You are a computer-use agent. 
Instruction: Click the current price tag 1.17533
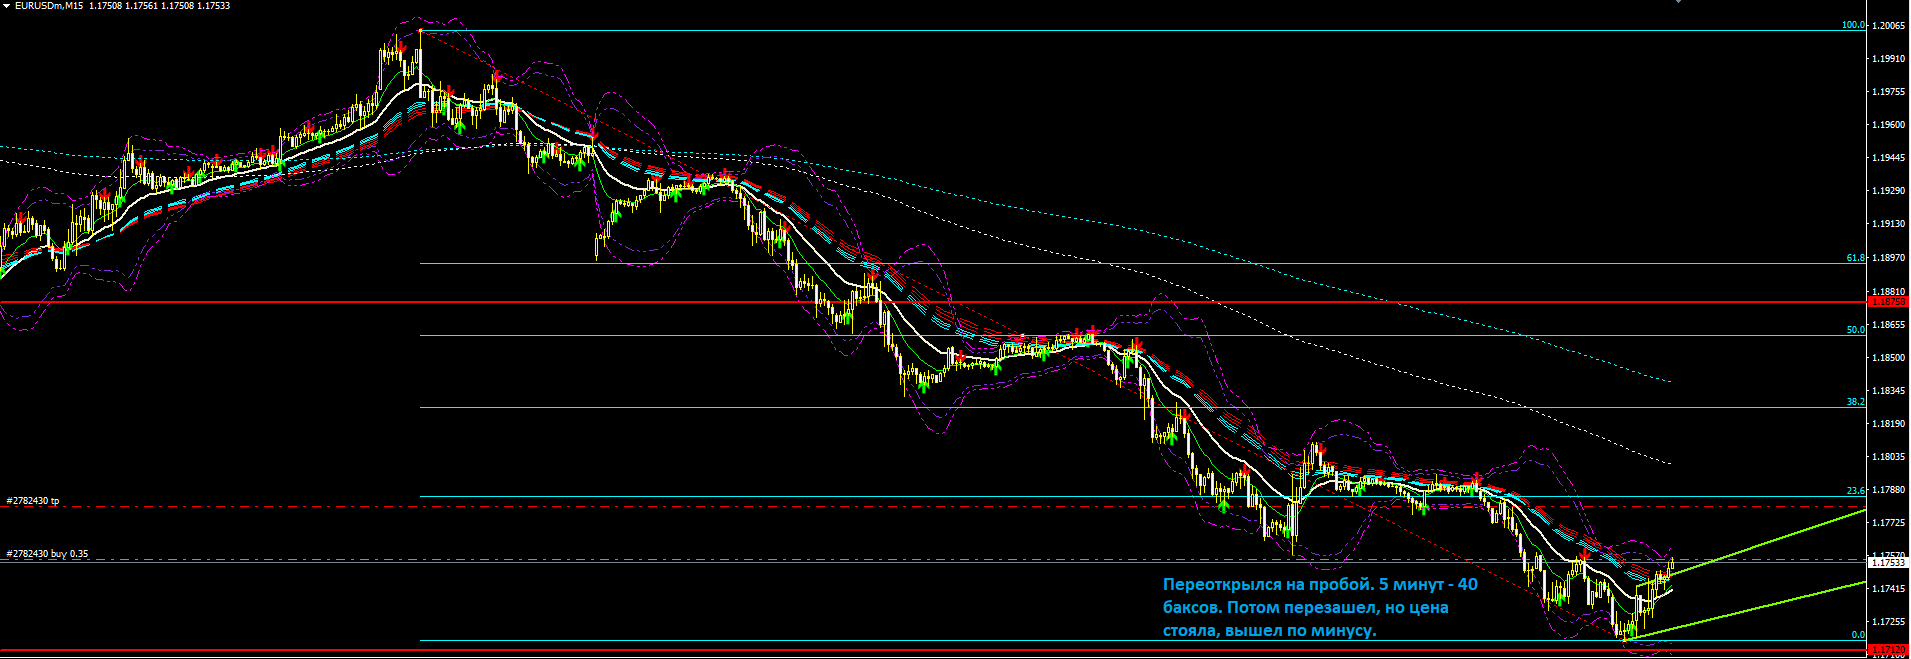pos(1888,563)
